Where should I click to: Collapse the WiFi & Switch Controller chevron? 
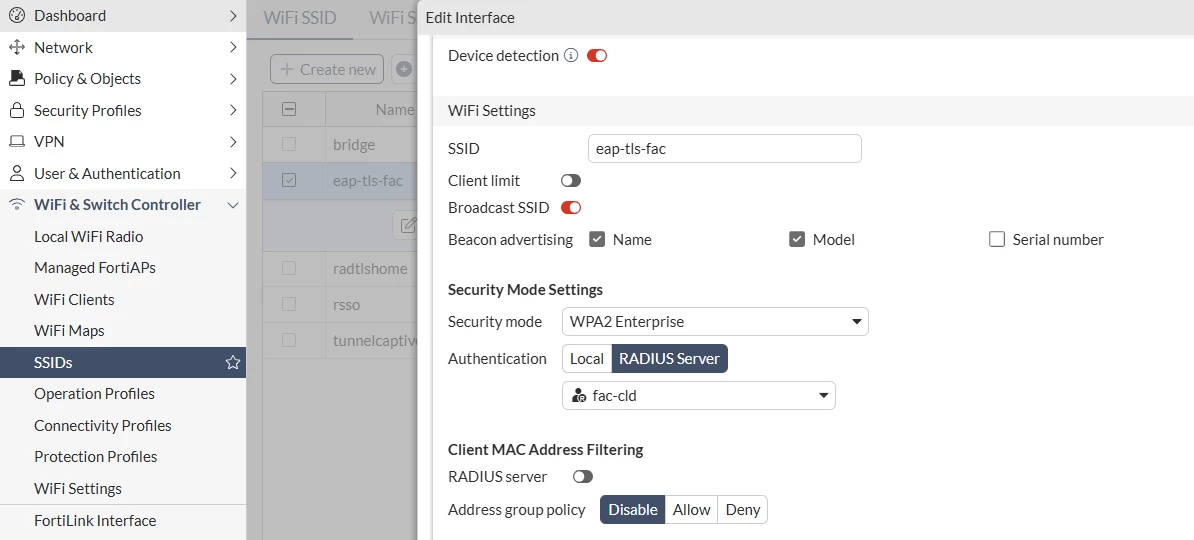coord(233,205)
